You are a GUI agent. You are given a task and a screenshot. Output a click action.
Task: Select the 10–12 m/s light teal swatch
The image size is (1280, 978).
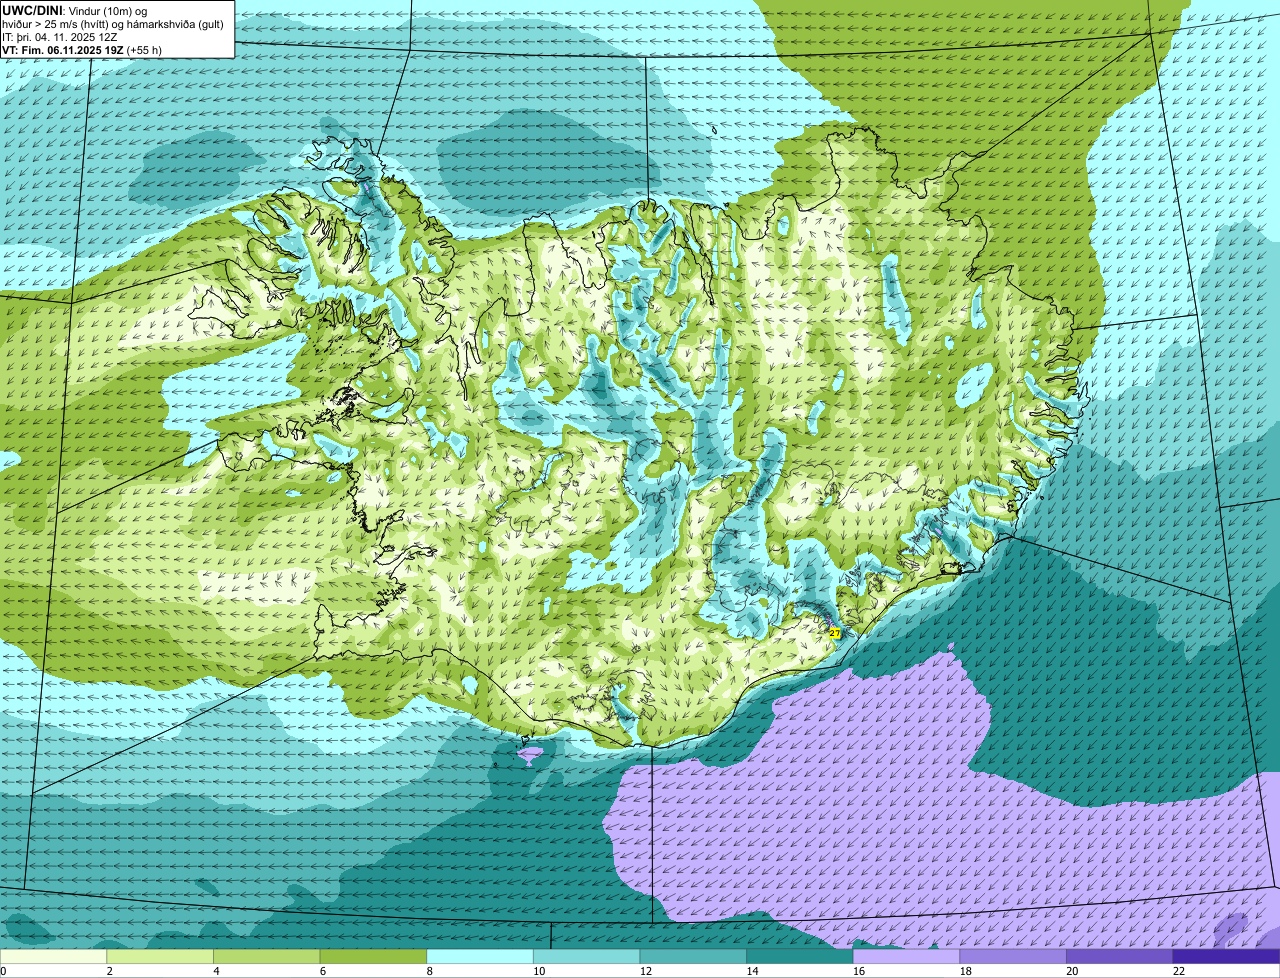pyautogui.click(x=586, y=956)
